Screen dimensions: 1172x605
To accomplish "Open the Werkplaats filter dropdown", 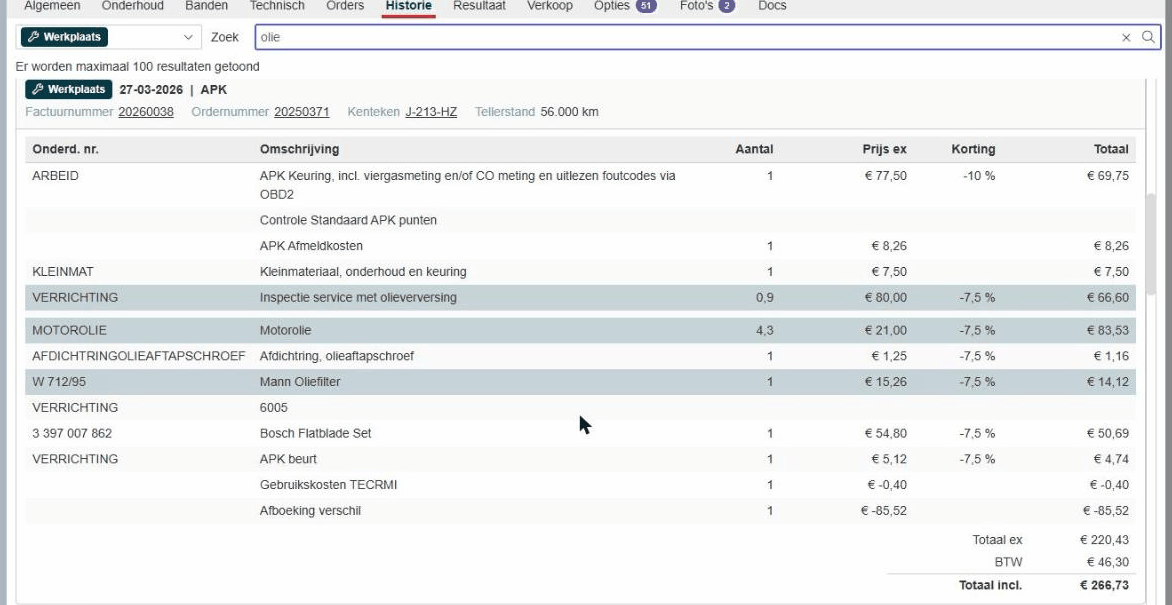I will tap(108, 37).
